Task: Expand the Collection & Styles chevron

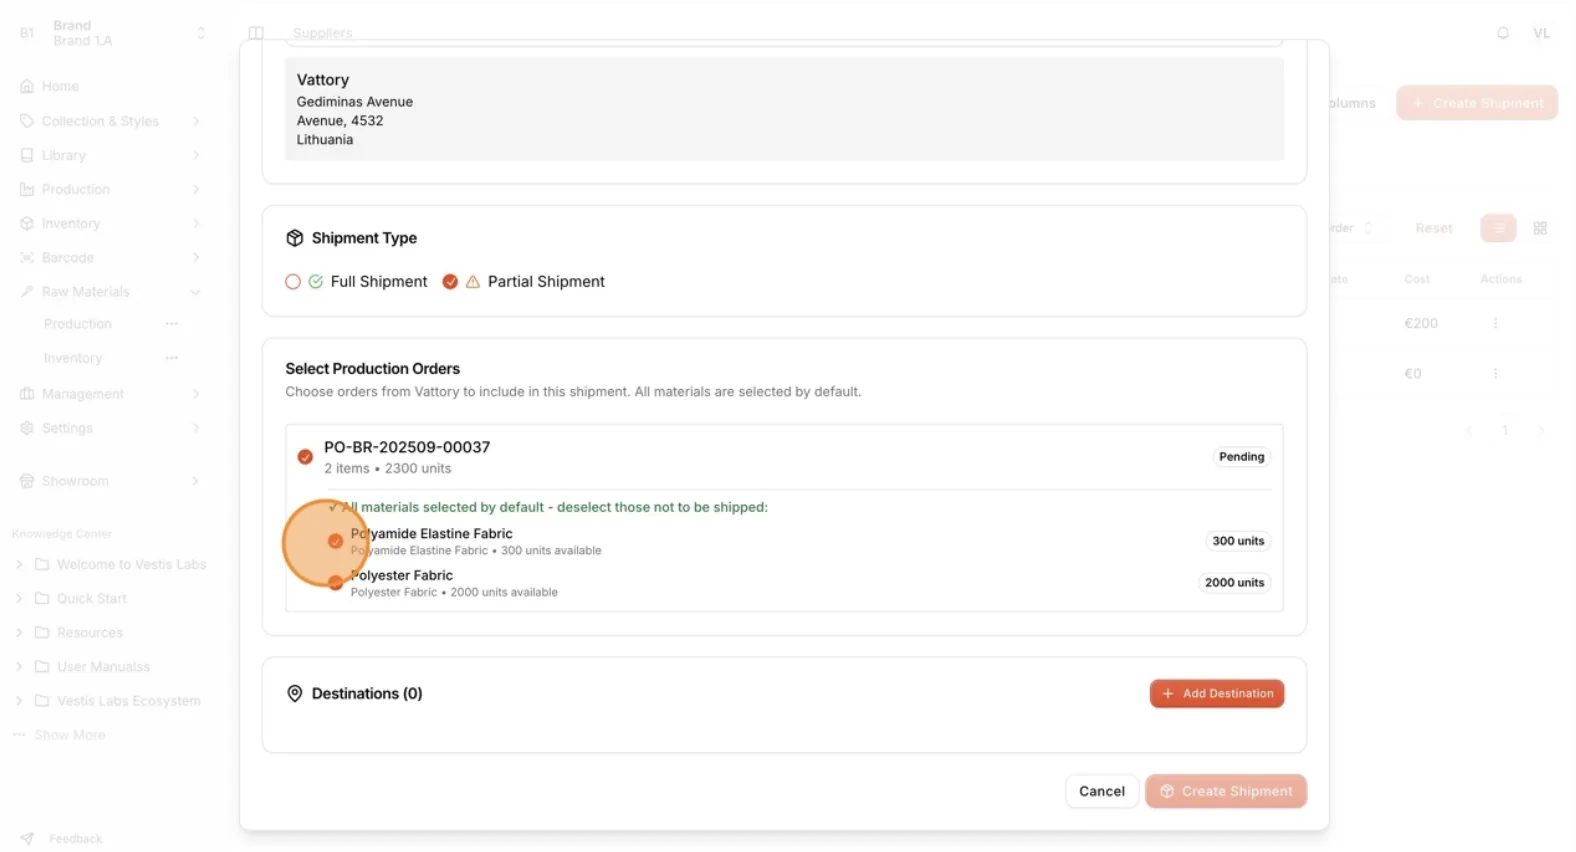Action: coord(196,121)
